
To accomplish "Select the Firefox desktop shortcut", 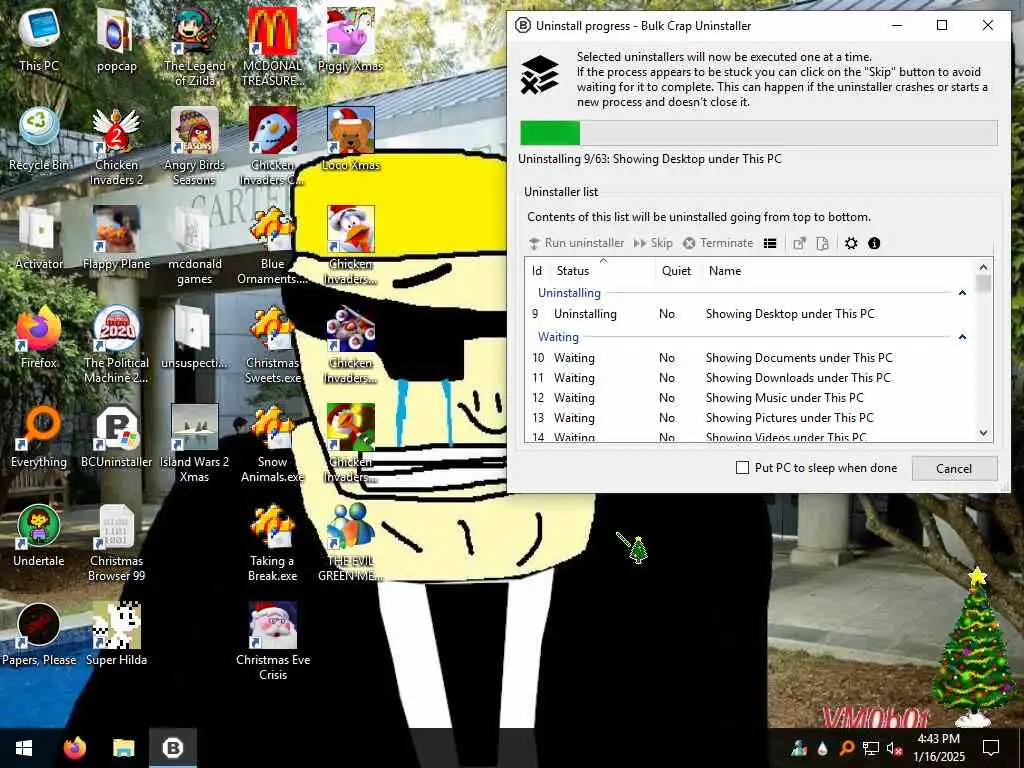I will point(39,337).
